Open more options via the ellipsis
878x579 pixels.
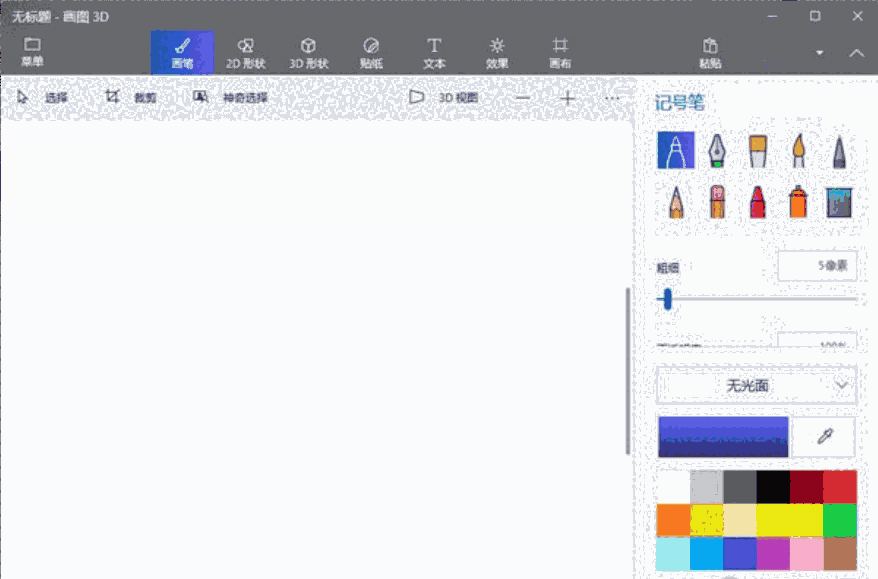point(613,97)
